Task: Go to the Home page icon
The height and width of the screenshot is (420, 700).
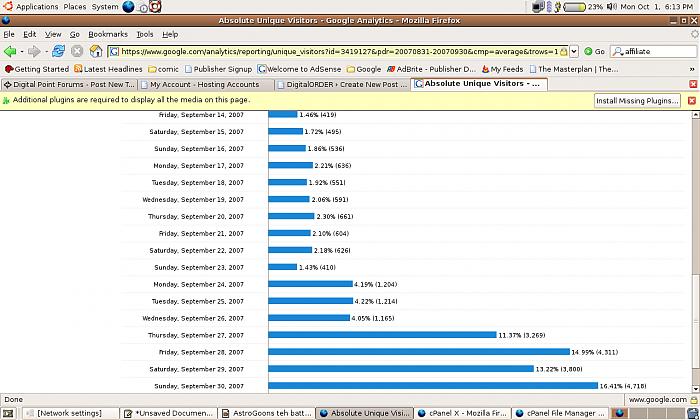Action: [x=95, y=51]
